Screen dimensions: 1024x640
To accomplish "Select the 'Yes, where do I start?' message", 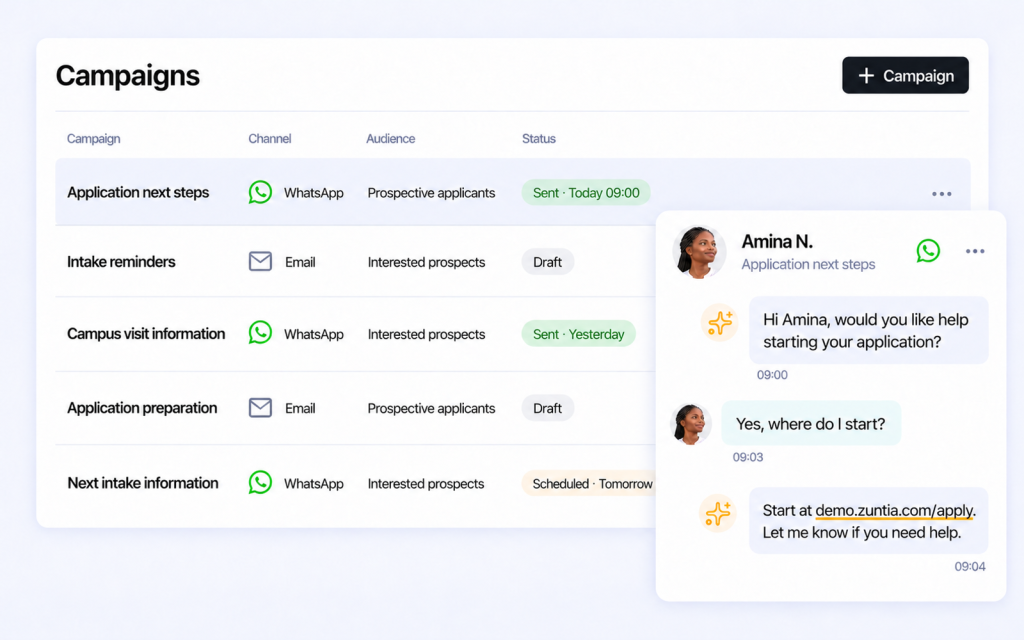I will coord(810,424).
